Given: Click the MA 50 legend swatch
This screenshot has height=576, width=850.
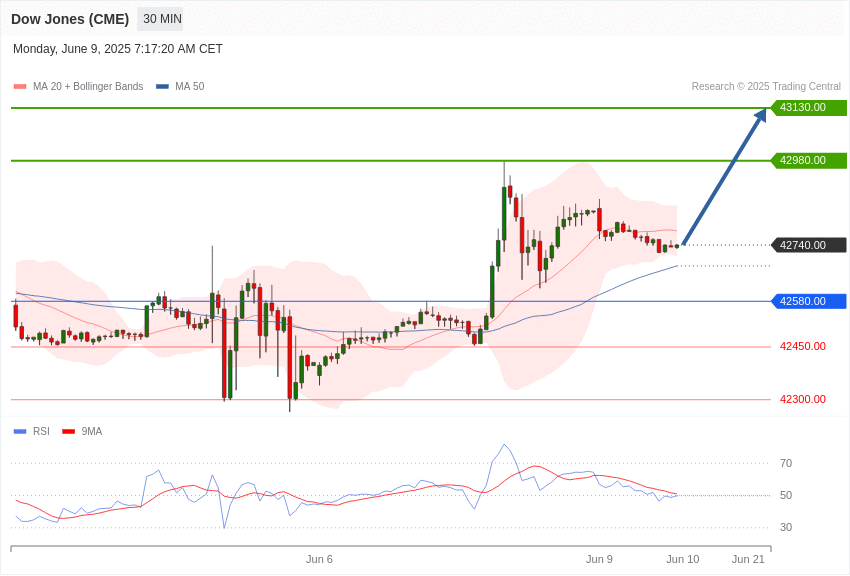Looking at the screenshot, I should 162,86.
